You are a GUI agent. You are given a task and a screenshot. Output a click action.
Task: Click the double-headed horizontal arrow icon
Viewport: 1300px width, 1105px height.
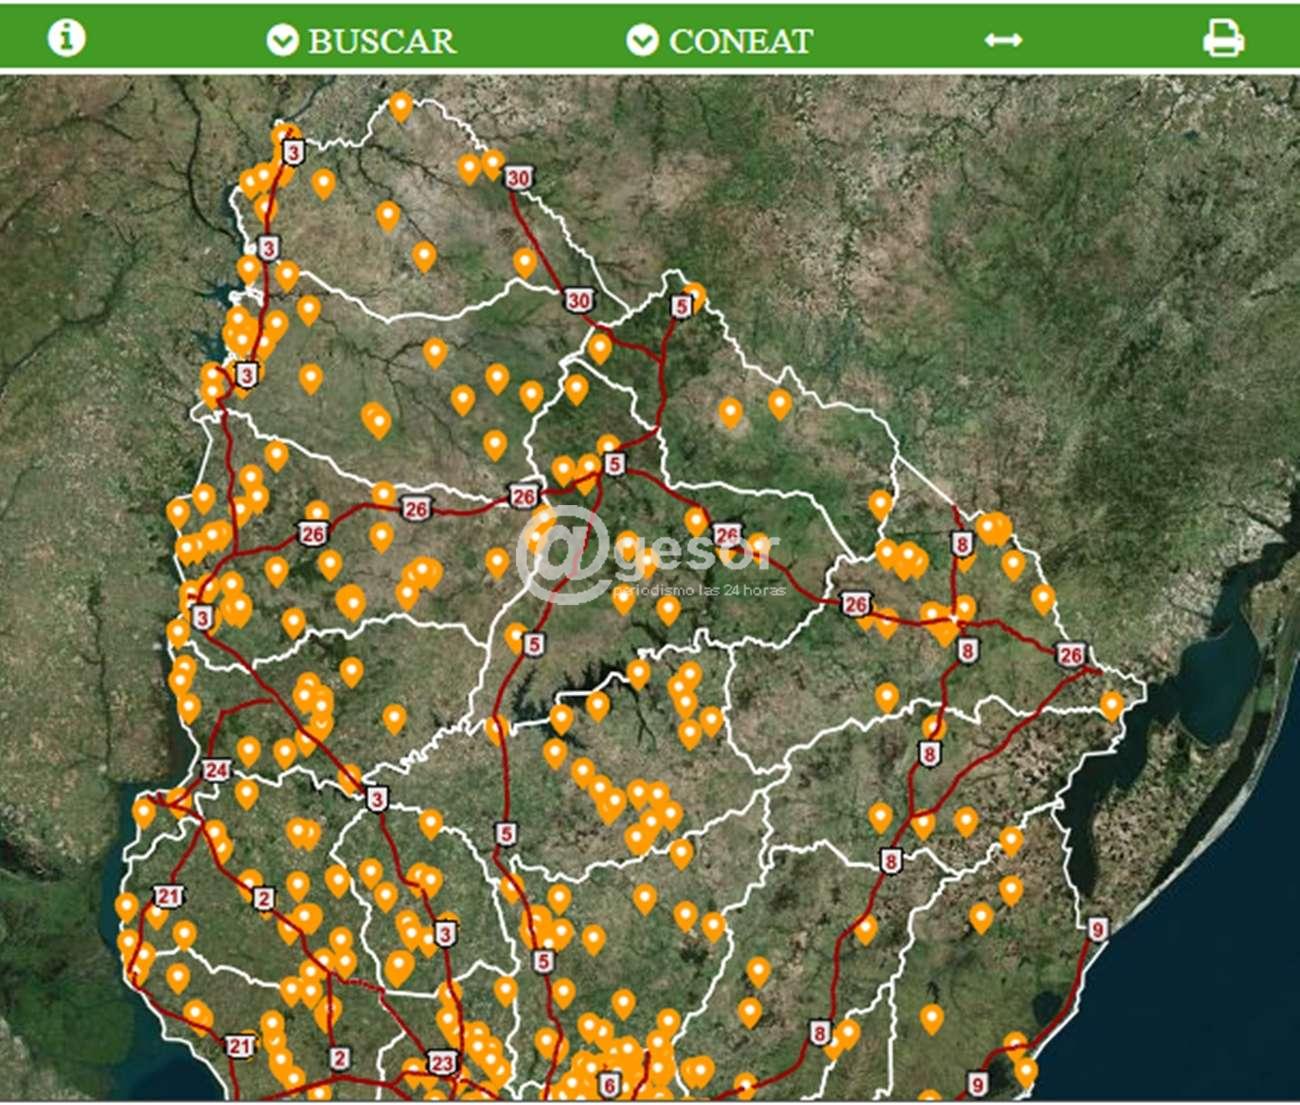(1002, 40)
